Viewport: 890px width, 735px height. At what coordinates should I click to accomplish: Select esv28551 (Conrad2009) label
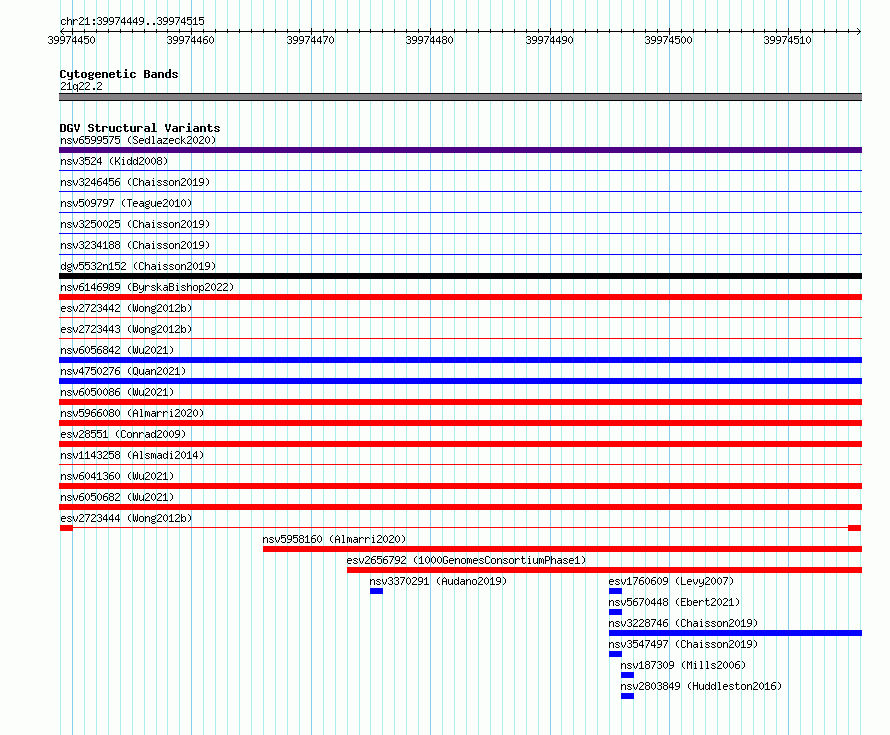coord(123,434)
